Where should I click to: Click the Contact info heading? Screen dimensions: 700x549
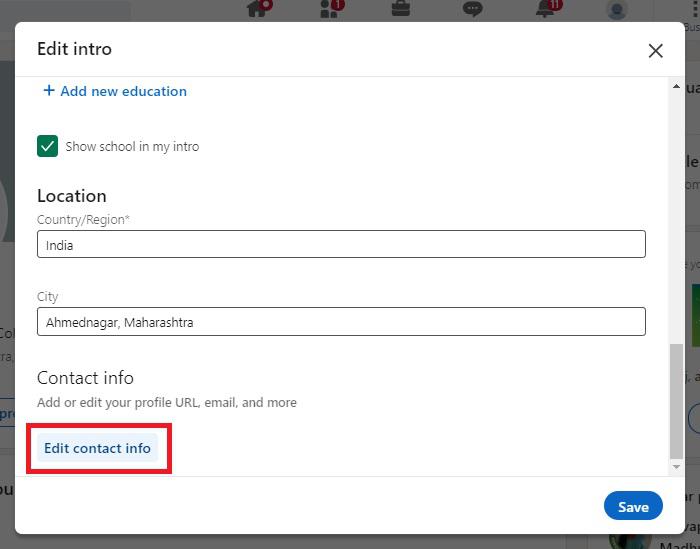[85, 378]
